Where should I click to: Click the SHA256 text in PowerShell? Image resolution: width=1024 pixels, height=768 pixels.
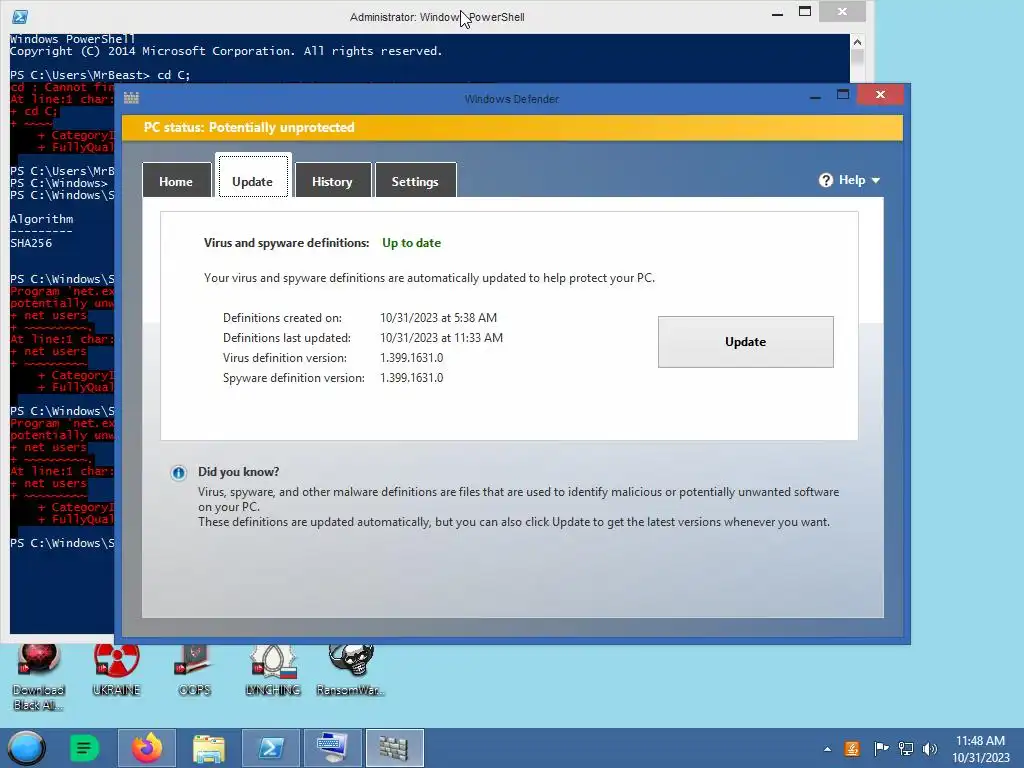(x=31, y=243)
